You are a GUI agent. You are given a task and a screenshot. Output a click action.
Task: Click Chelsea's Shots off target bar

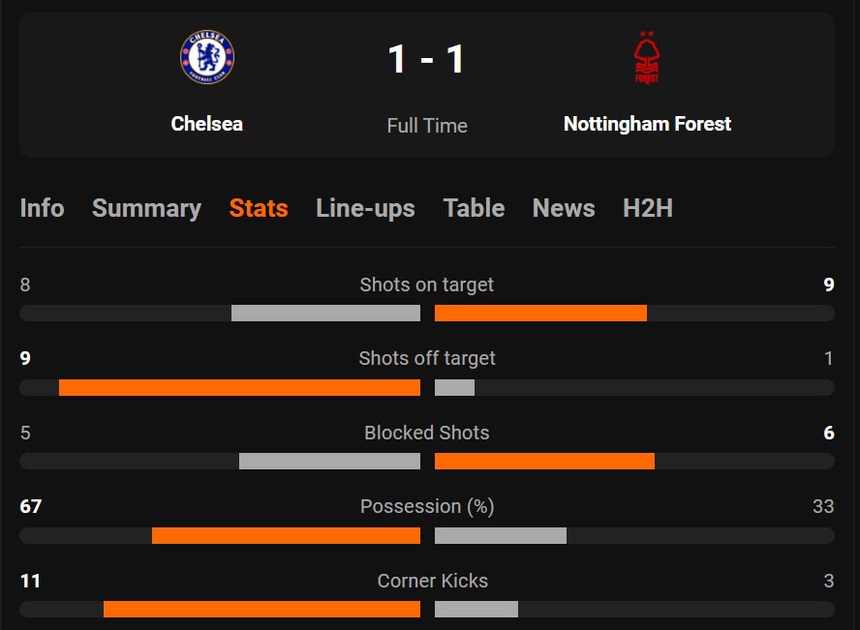pyautogui.click(x=240, y=386)
